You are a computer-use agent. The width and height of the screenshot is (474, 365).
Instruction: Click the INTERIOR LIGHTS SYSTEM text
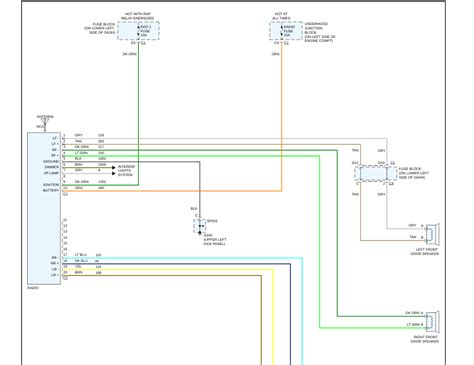click(126, 170)
